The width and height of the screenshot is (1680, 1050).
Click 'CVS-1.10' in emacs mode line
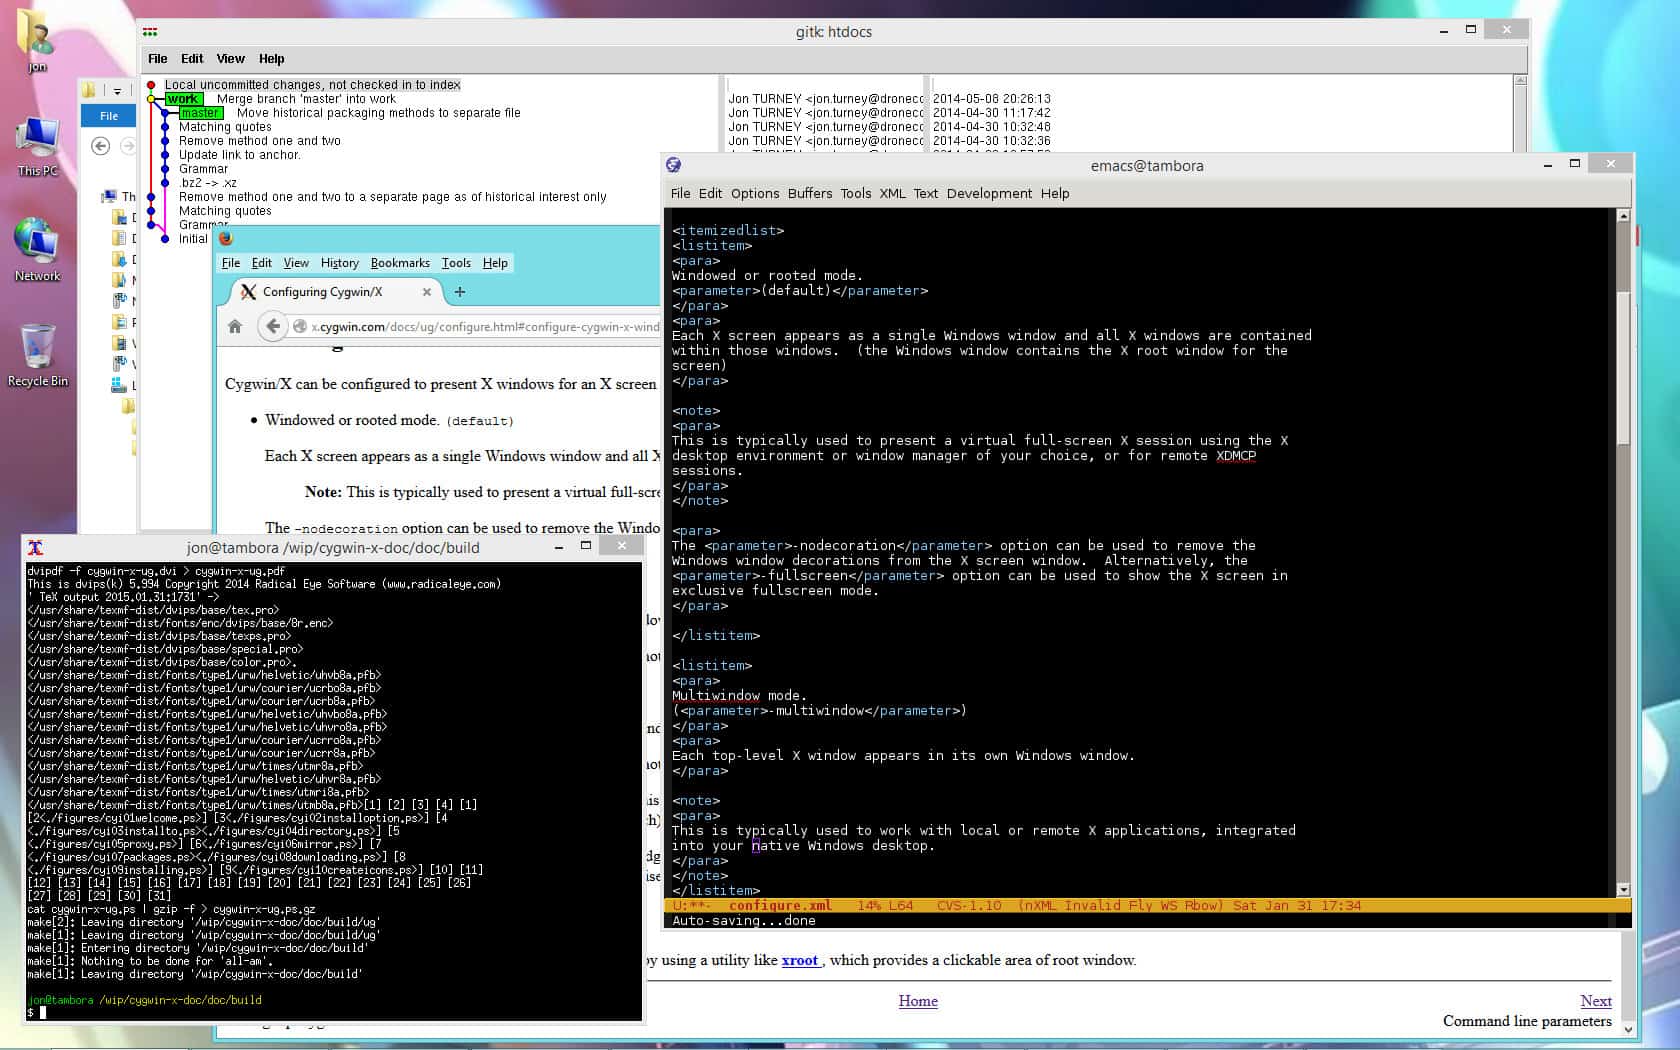(x=969, y=906)
